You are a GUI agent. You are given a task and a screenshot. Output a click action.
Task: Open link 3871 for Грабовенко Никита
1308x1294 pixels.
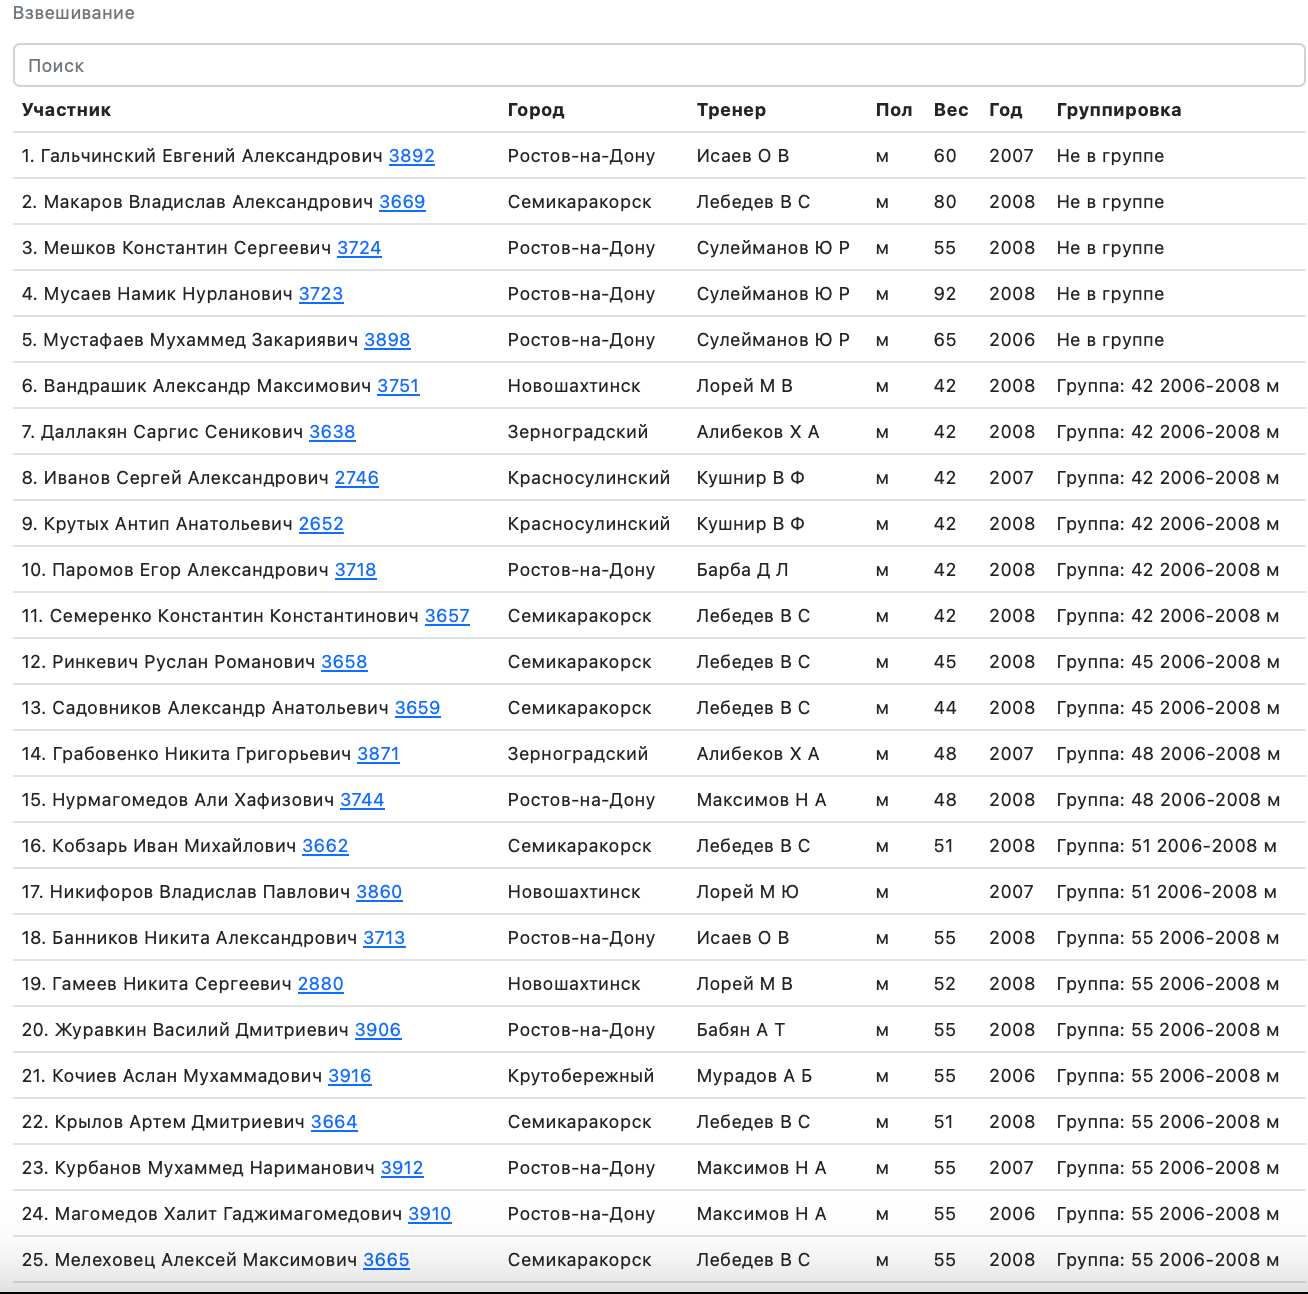[x=378, y=754]
